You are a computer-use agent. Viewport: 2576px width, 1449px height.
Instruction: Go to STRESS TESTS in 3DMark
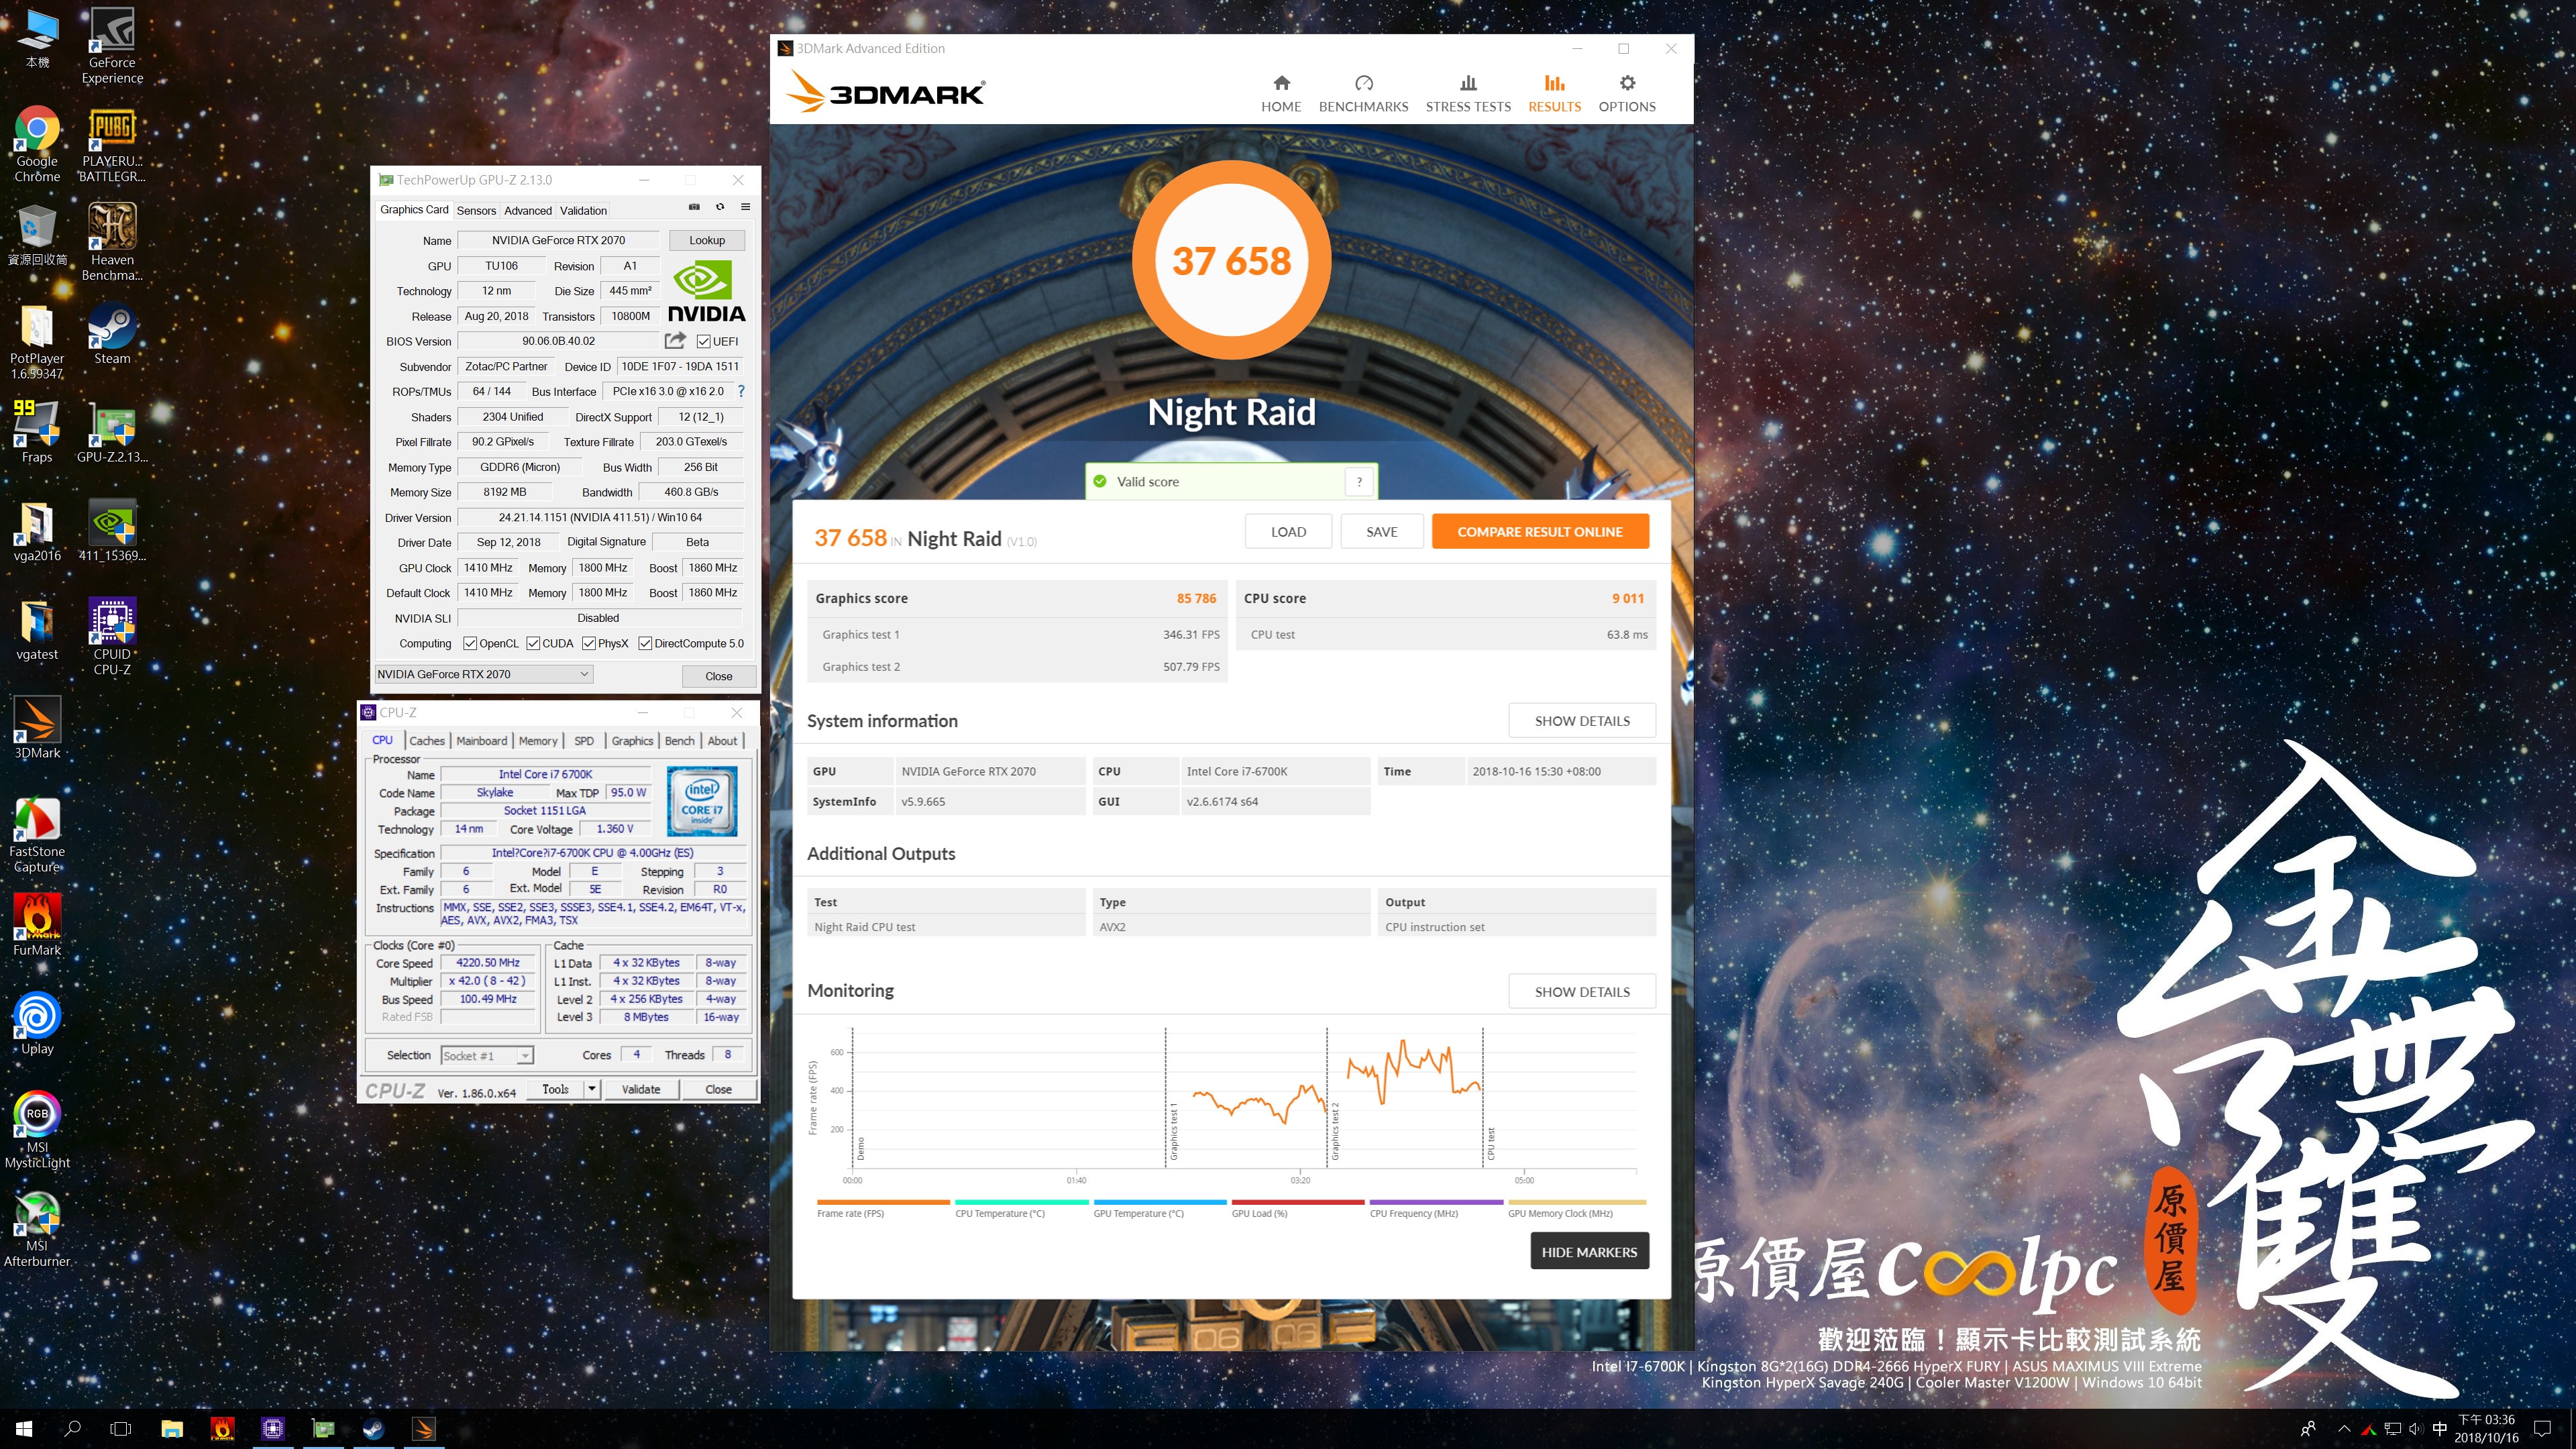click(1467, 94)
